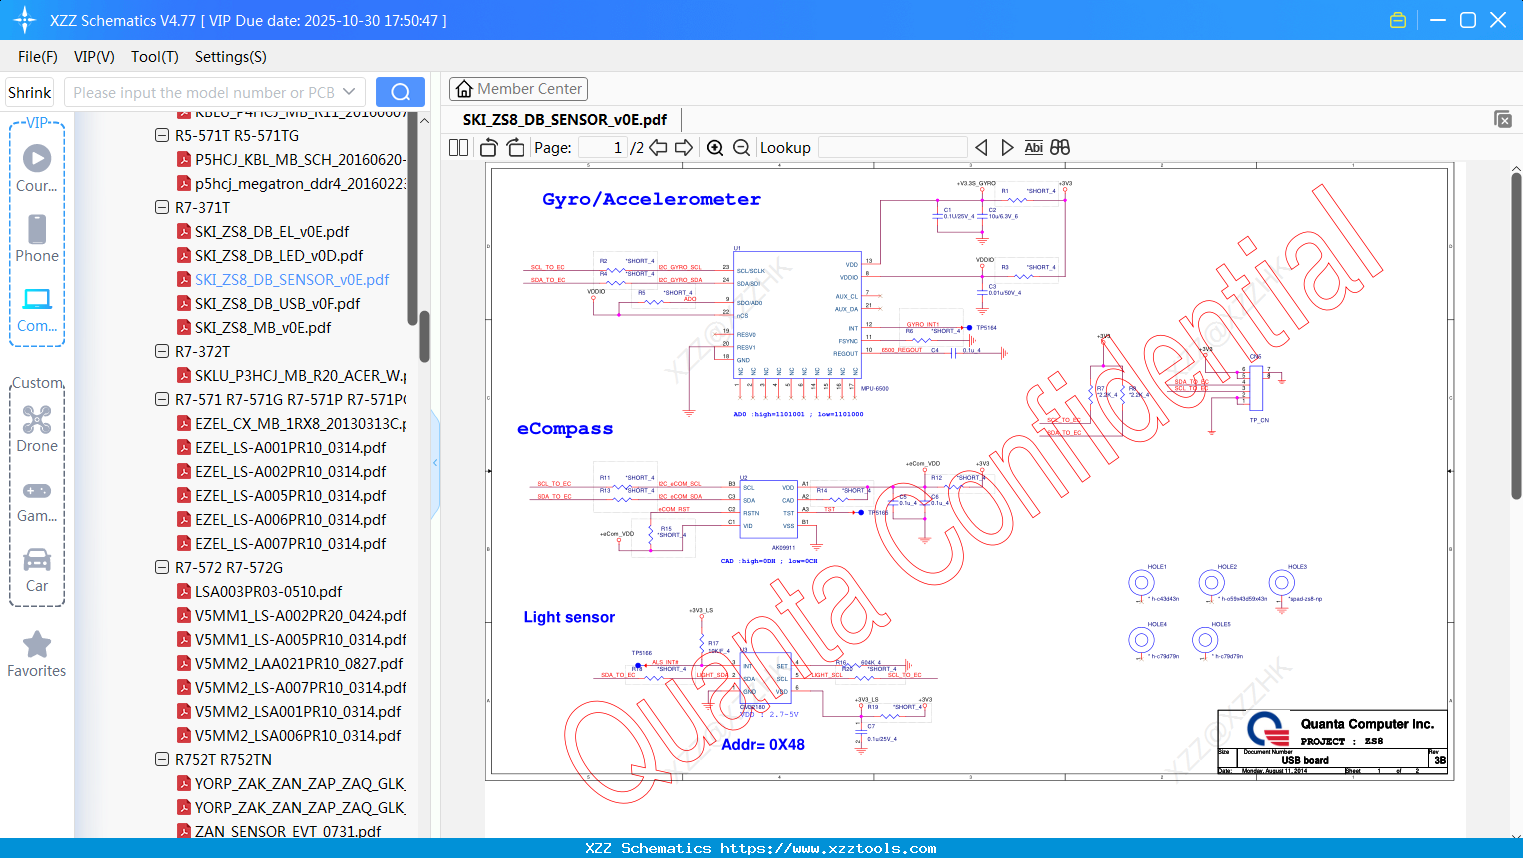This screenshot has width=1523, height=858.
Task: Open the Settings(S) menu
Action: coord(231,57)
